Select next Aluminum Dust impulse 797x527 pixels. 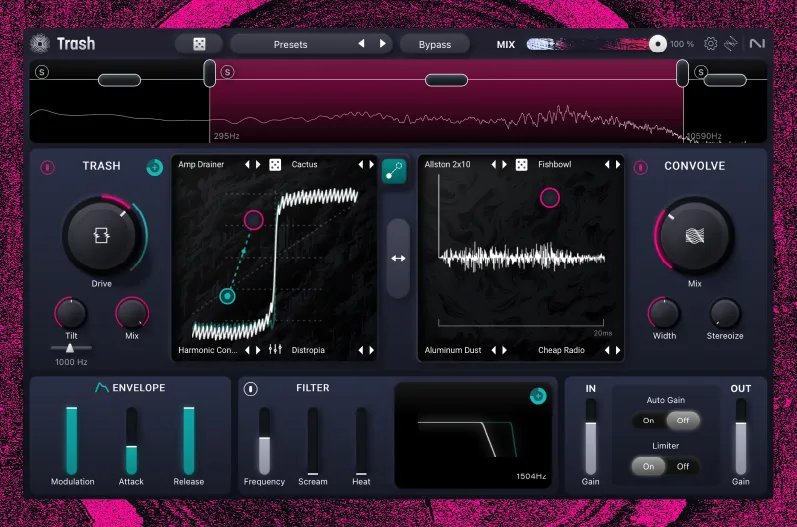(505, 350)
